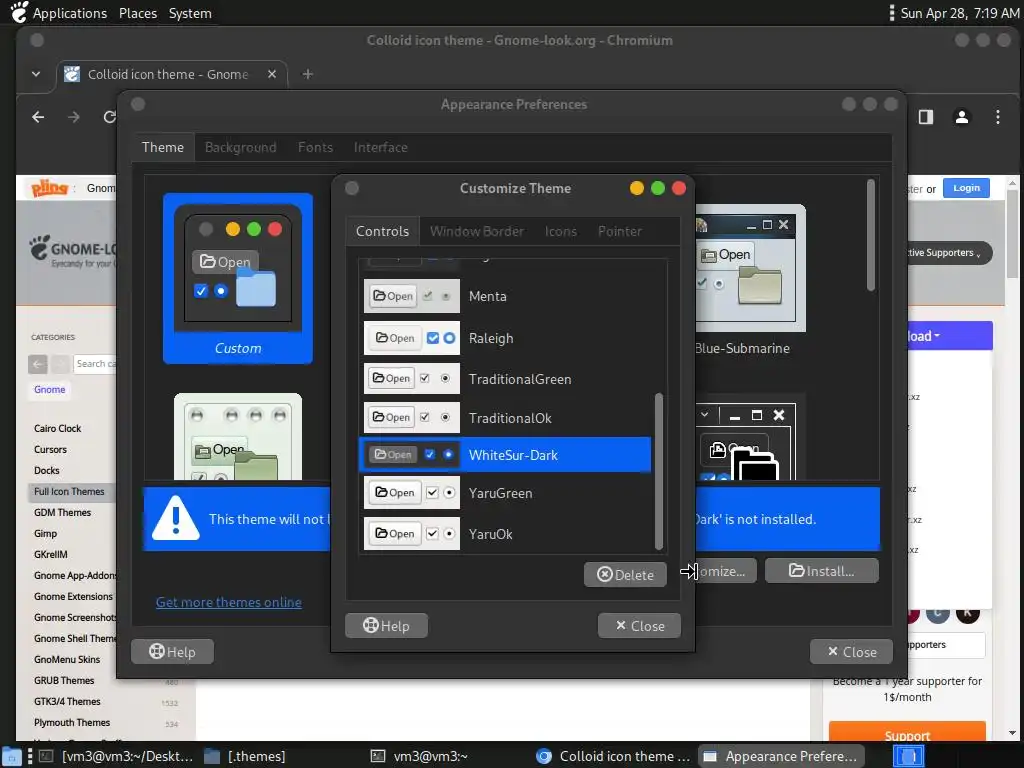Click the YaruOk theme preview thumbnail
1024x768 pixels.
[411, 534]
